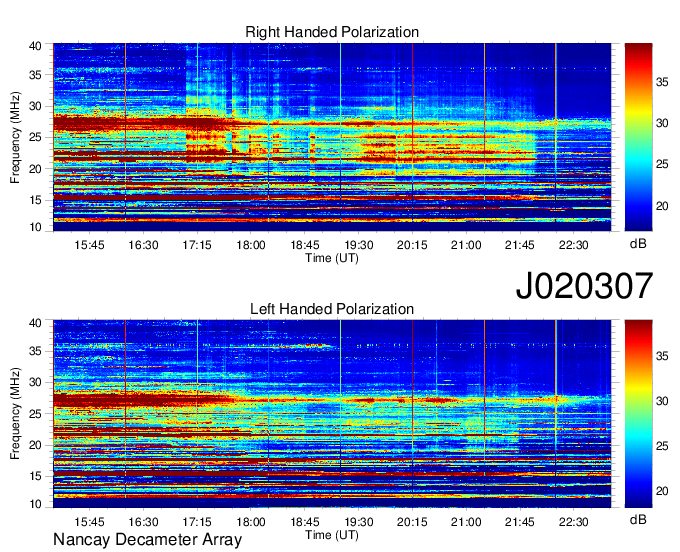
Task: Click the 18:45 time tick of the Right Handed plot
Action: [x=305, y=245]
